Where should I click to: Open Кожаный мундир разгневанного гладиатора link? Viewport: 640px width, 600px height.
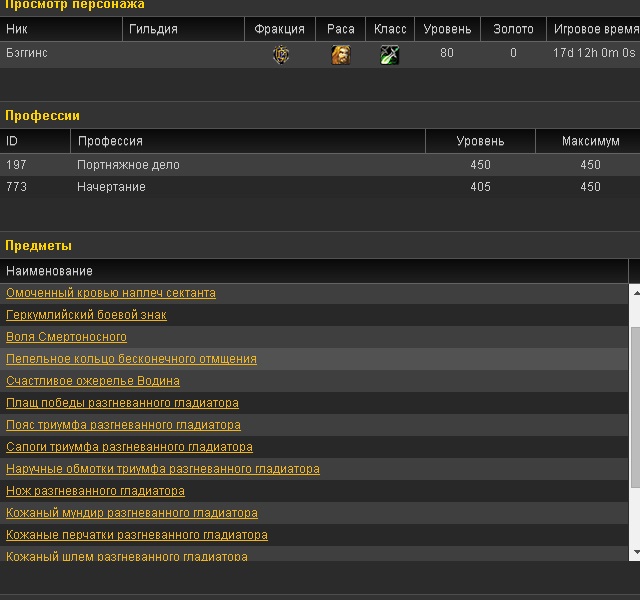pyautogui.click(x=132, y=513)
